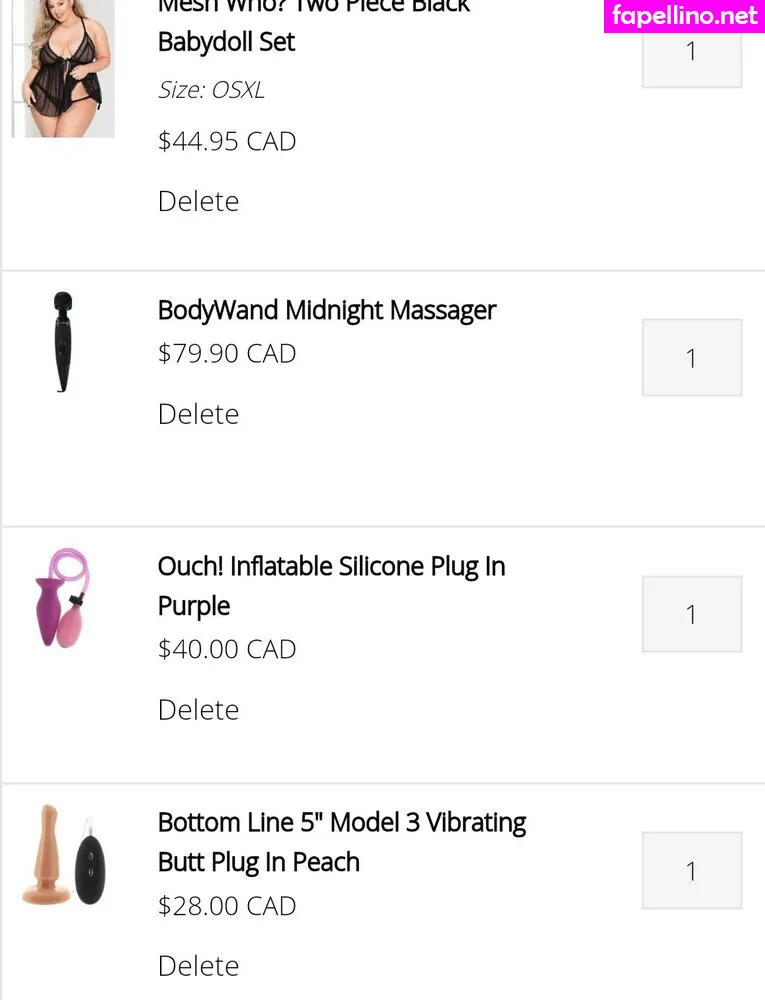Delete the Ouch! Inflatable Silicone item
Screen dimensions: 765x1000
pyautogui.click(x=198, y=710)
